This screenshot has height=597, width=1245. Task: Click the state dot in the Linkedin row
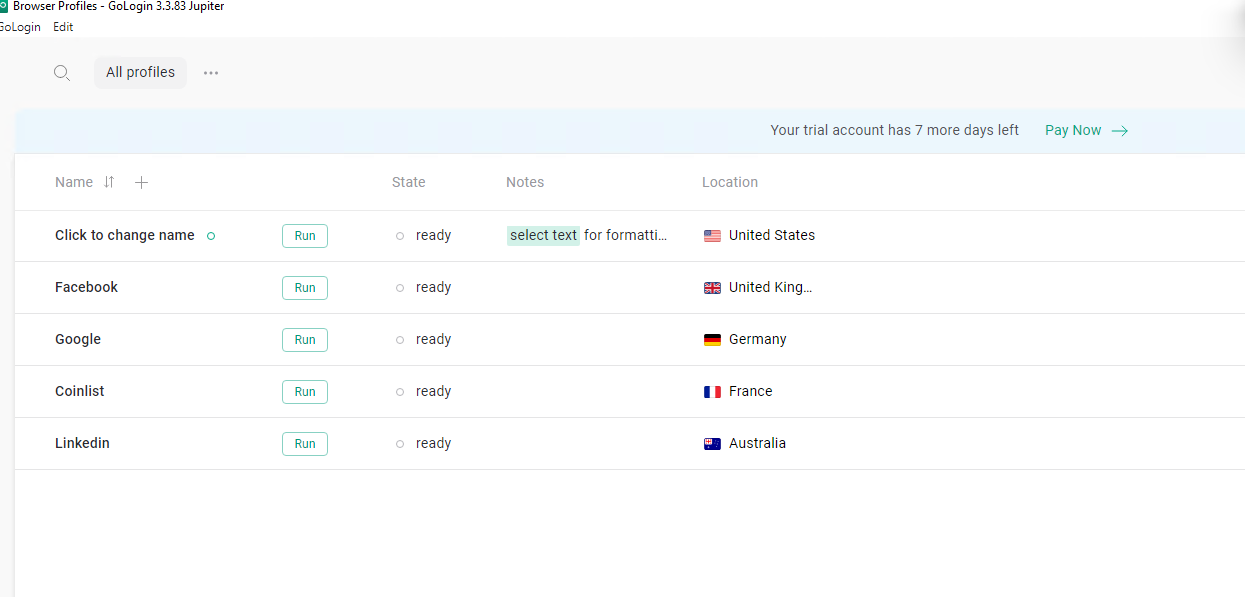(400, 444)
